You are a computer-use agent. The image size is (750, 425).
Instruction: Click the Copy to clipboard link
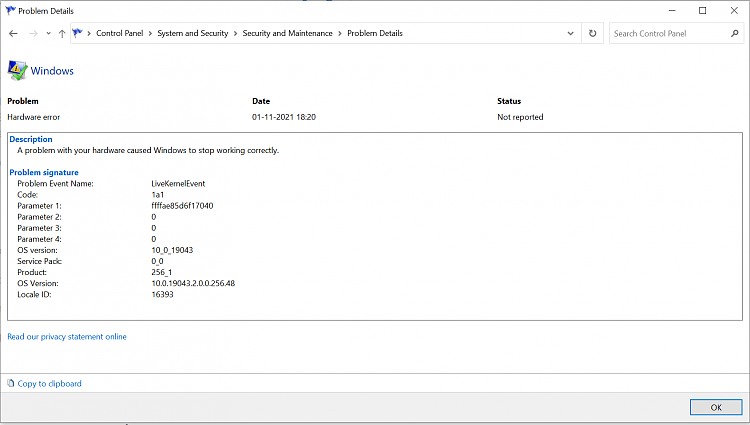[x=50, y=383]
